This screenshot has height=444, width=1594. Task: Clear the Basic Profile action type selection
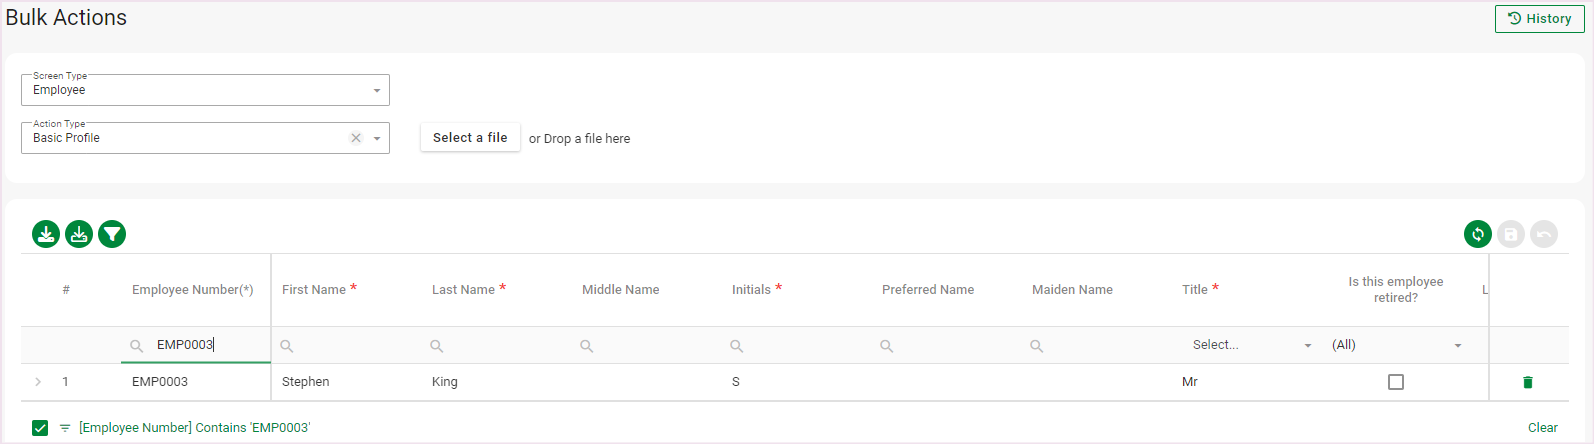tap(356, 138)
